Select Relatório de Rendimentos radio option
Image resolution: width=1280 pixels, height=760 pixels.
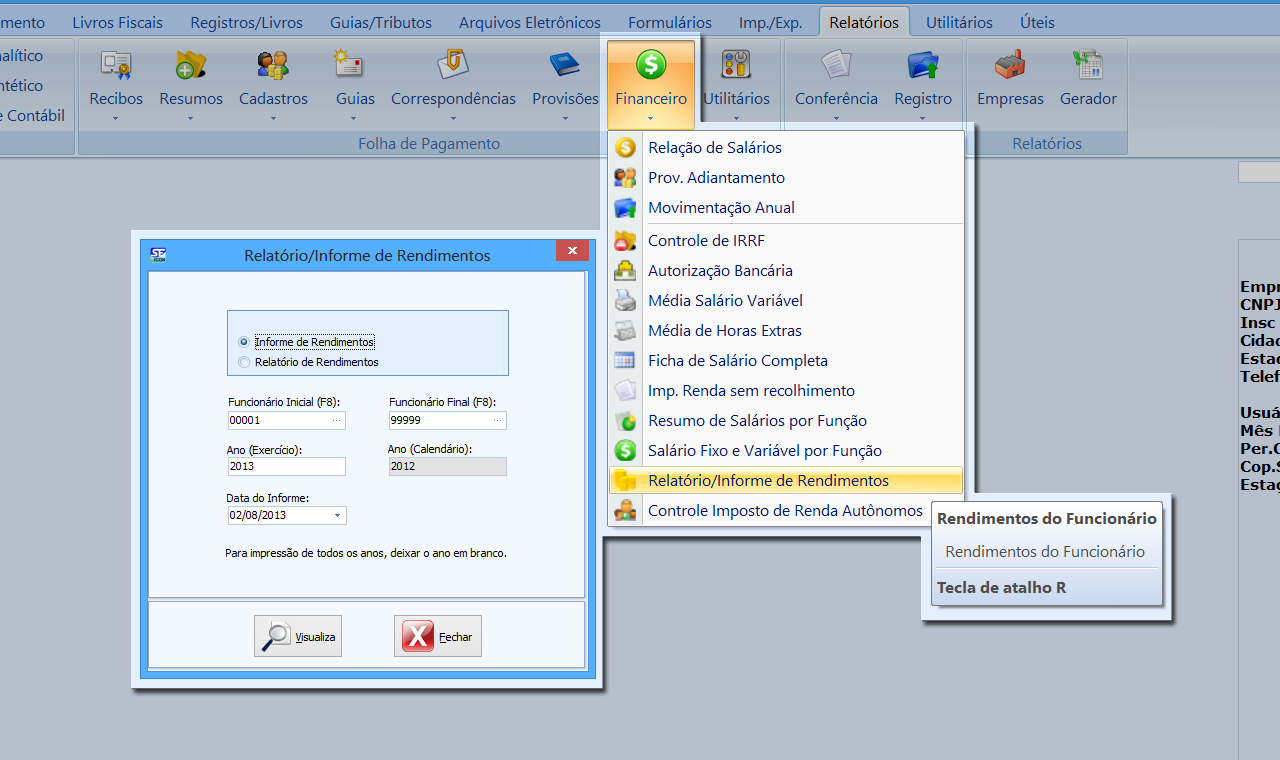pos(244,362)
